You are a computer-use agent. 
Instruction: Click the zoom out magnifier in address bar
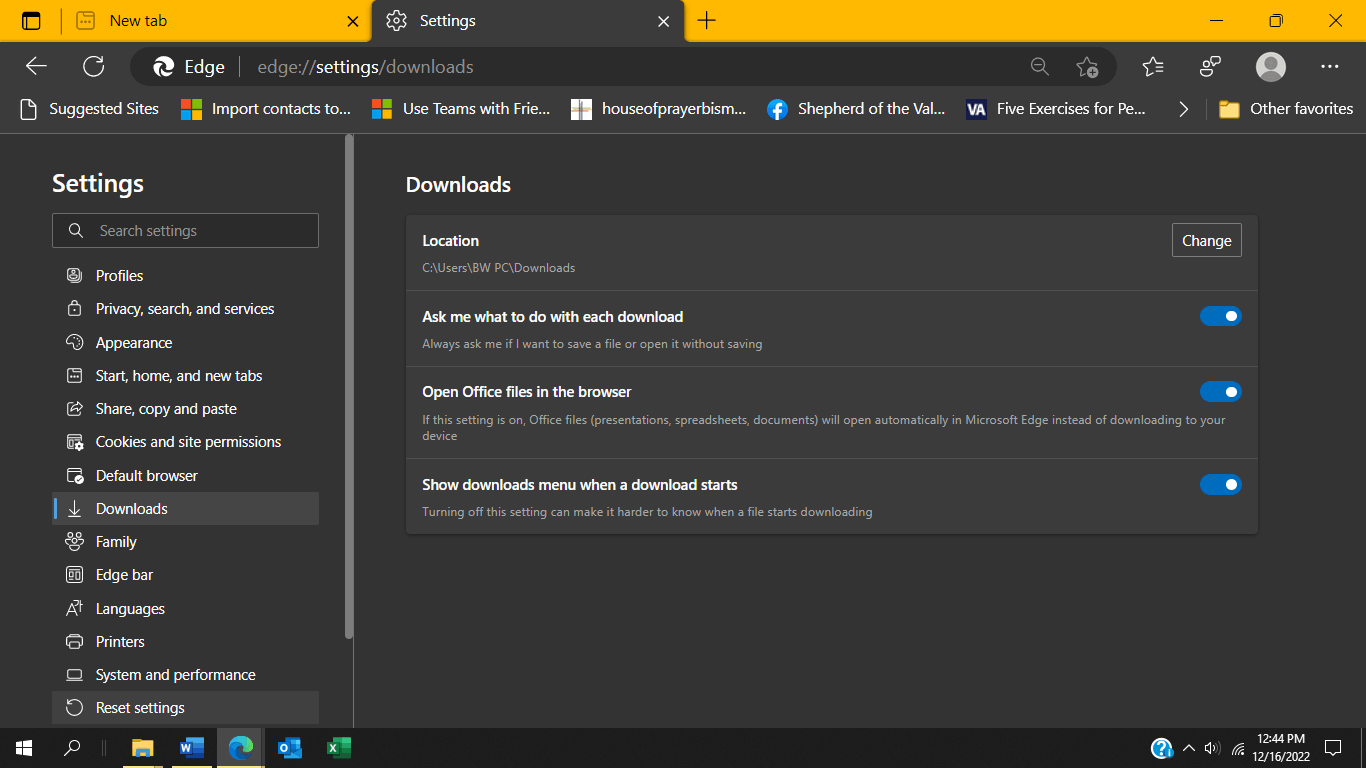[x=1040, y=67]
